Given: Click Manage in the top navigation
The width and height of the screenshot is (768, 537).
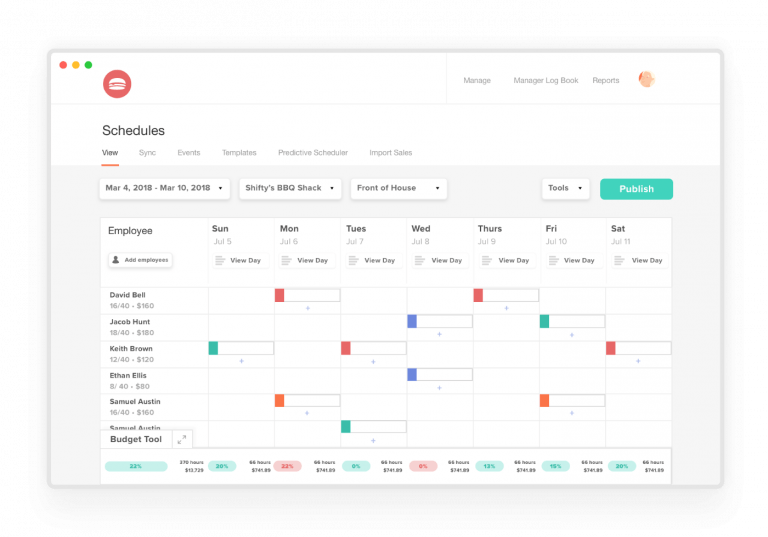Looking at the screenshot, I should pos(477,80).
